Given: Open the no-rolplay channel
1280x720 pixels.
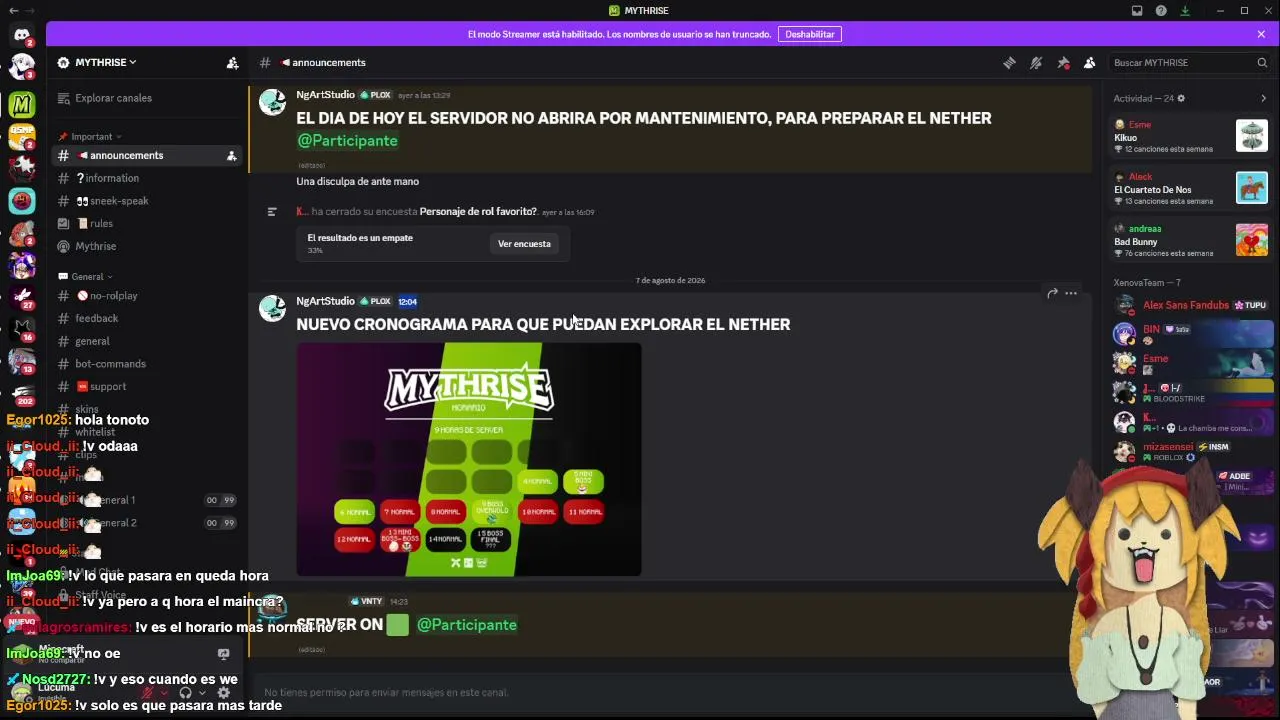Looking at the screenshot, I should click(x=148, y=296).
